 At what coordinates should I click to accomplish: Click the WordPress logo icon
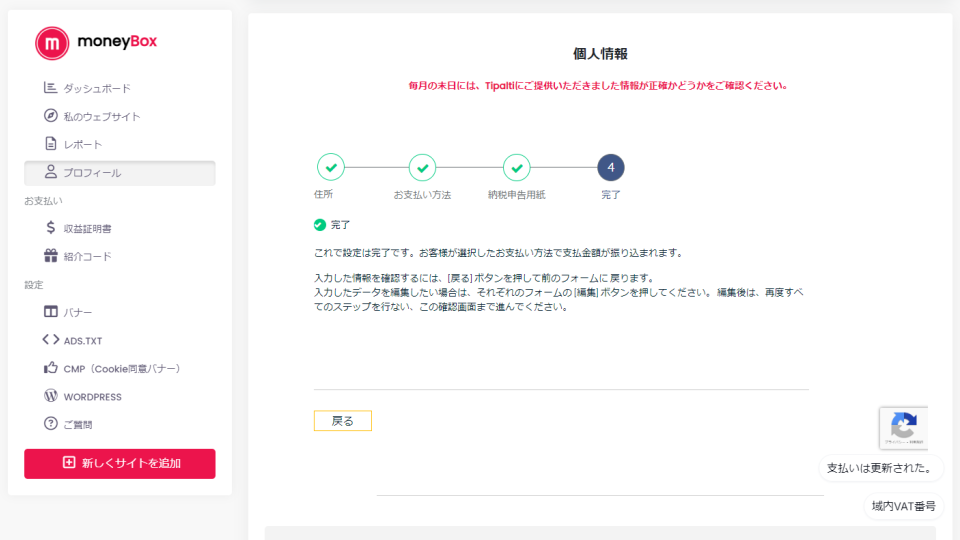pos(51,396)
